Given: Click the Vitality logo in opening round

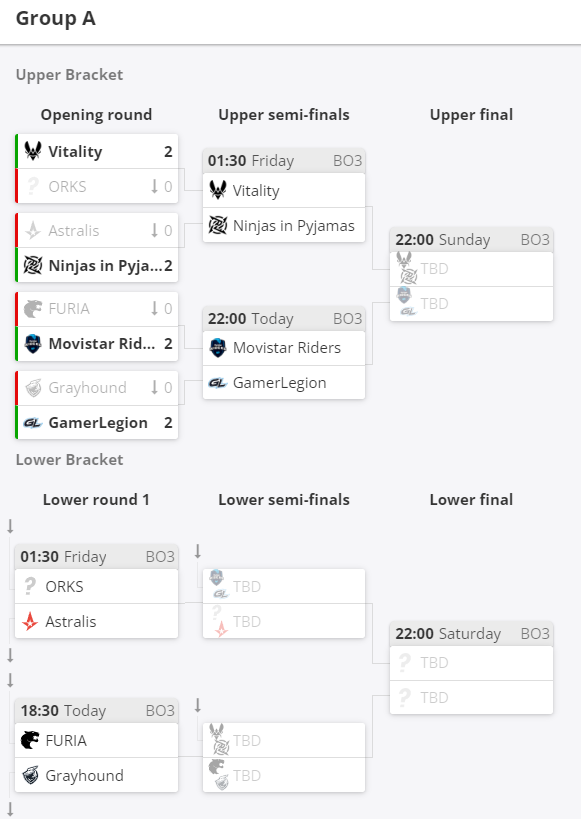Looking at the screenshot, I should tap(33, 151).
